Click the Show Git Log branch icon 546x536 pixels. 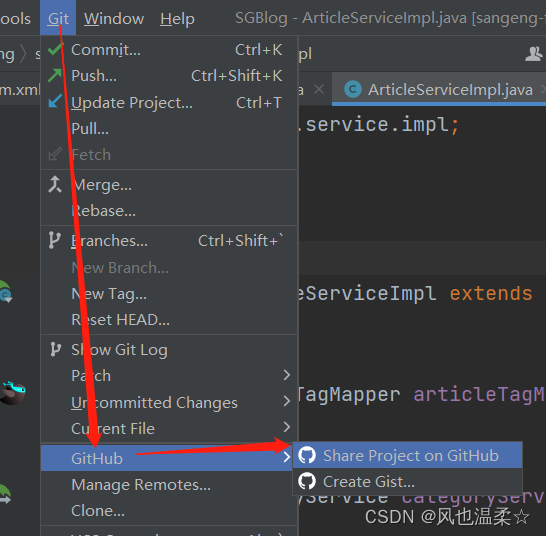[x=55, y=349]
